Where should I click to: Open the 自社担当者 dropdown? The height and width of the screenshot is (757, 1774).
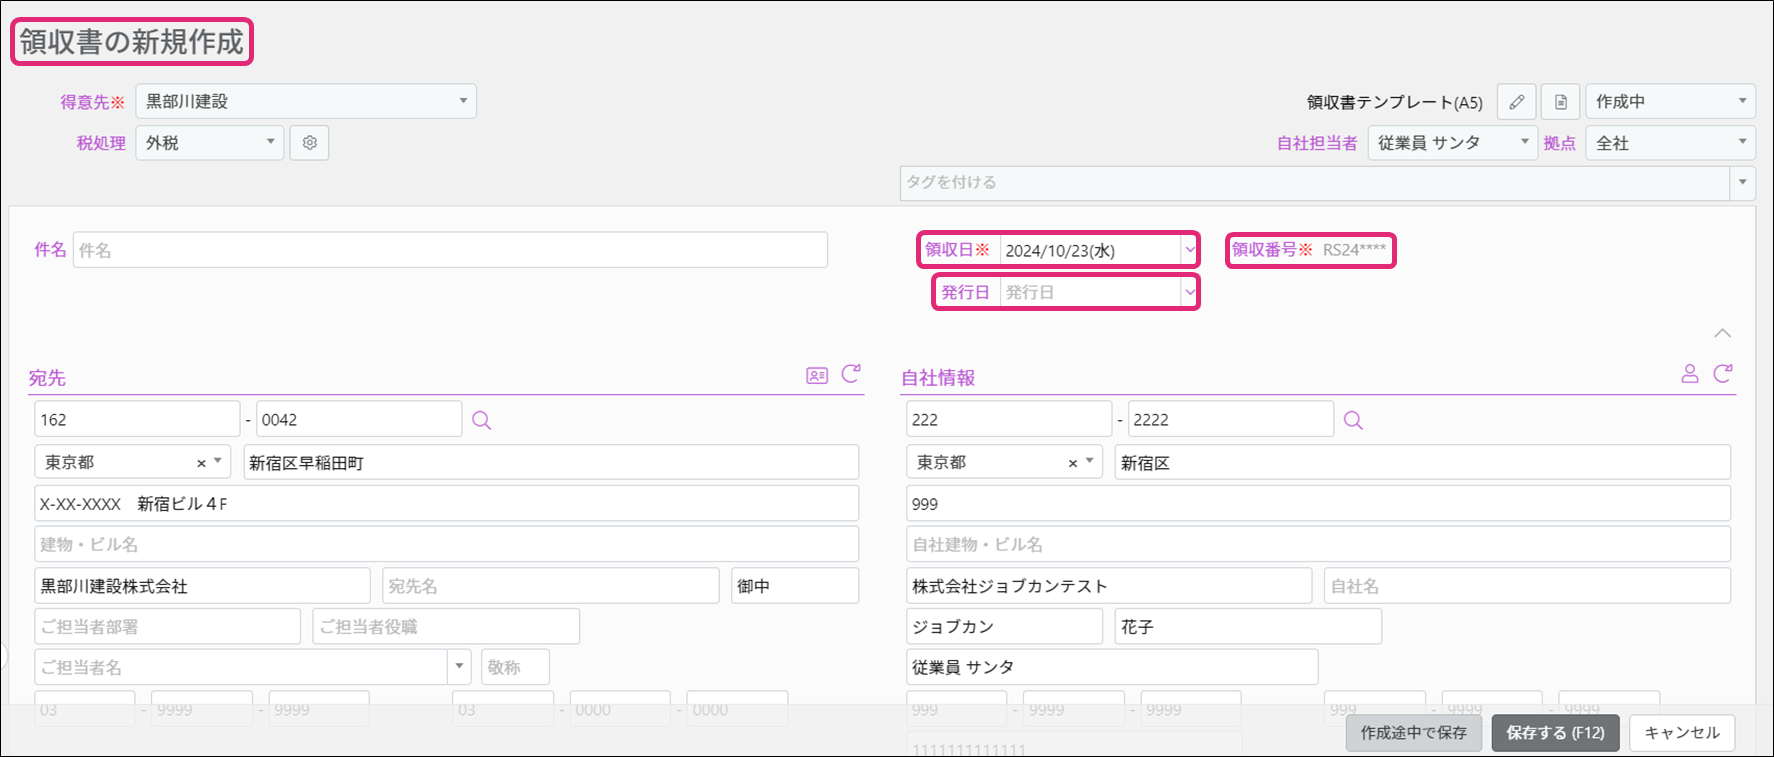click(x=1451, y=143)
